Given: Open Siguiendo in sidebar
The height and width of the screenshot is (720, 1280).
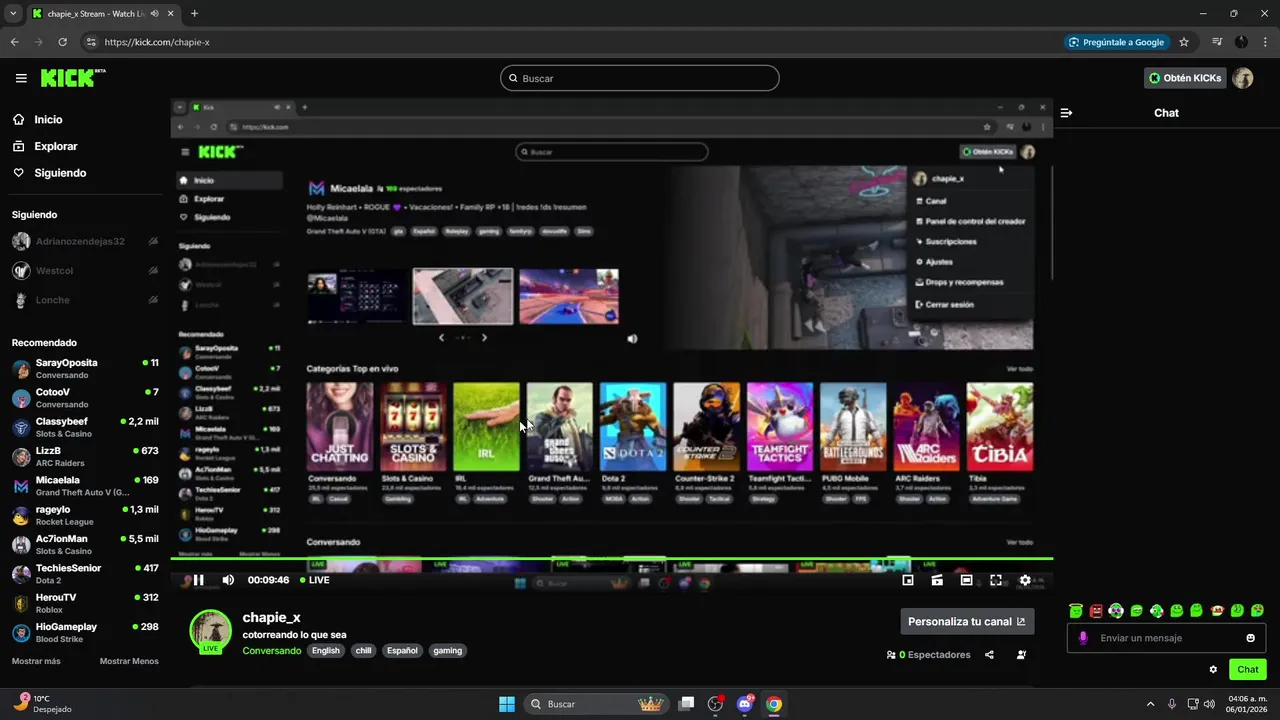Looking at the screenshot, I should 60,173.
